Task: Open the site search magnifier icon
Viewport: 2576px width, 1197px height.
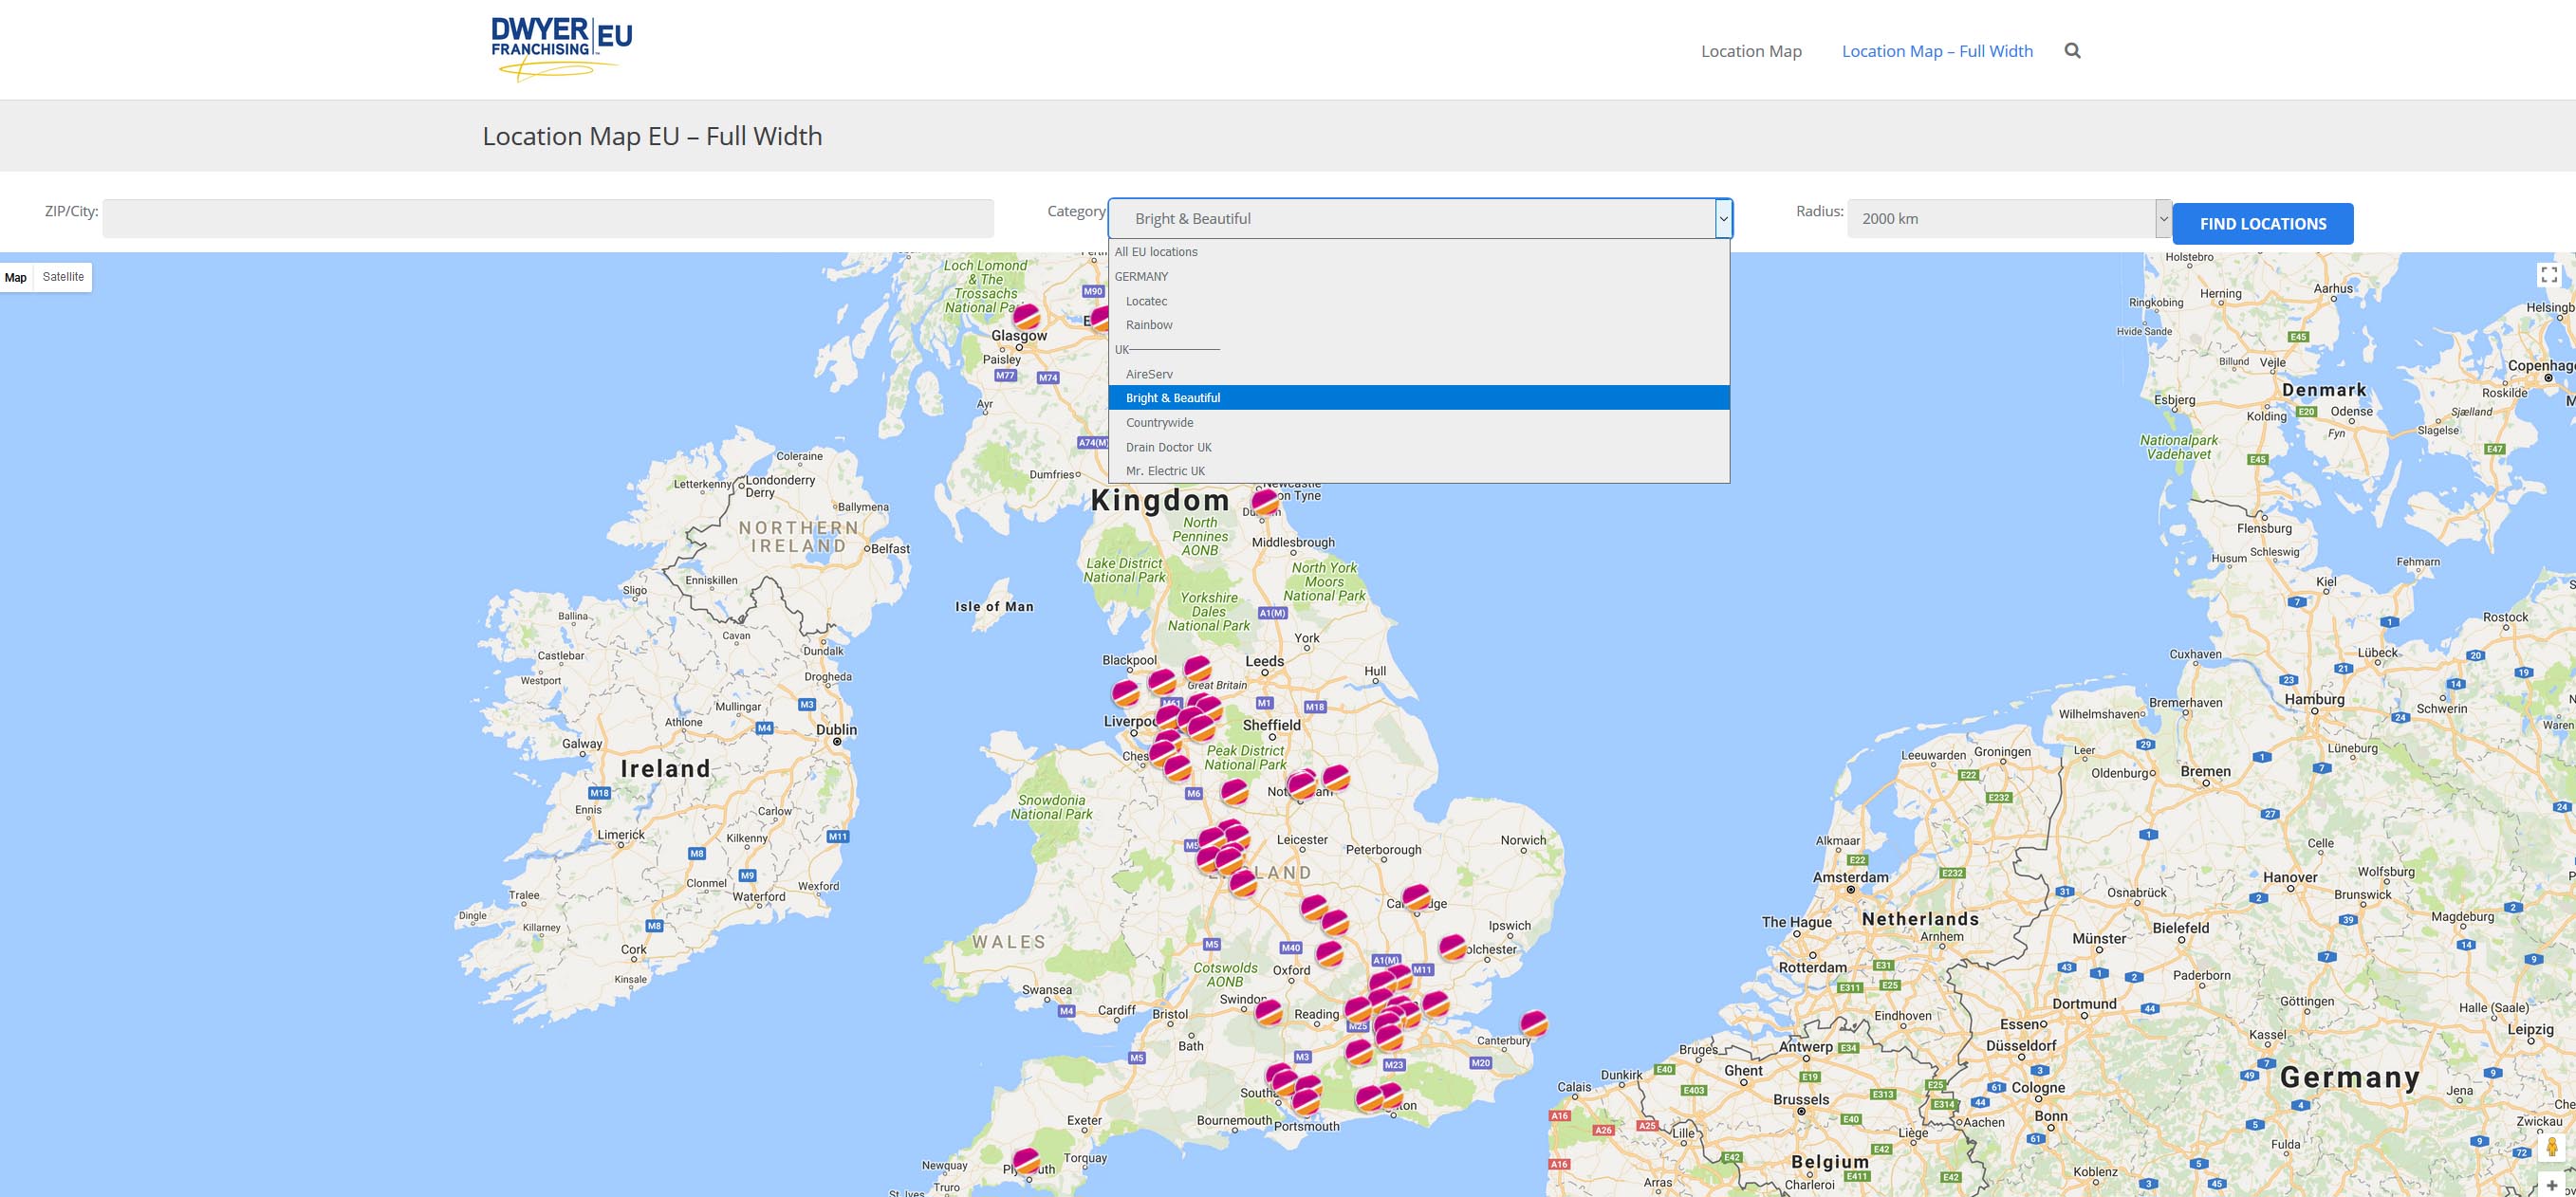Action: [2073, 51]
